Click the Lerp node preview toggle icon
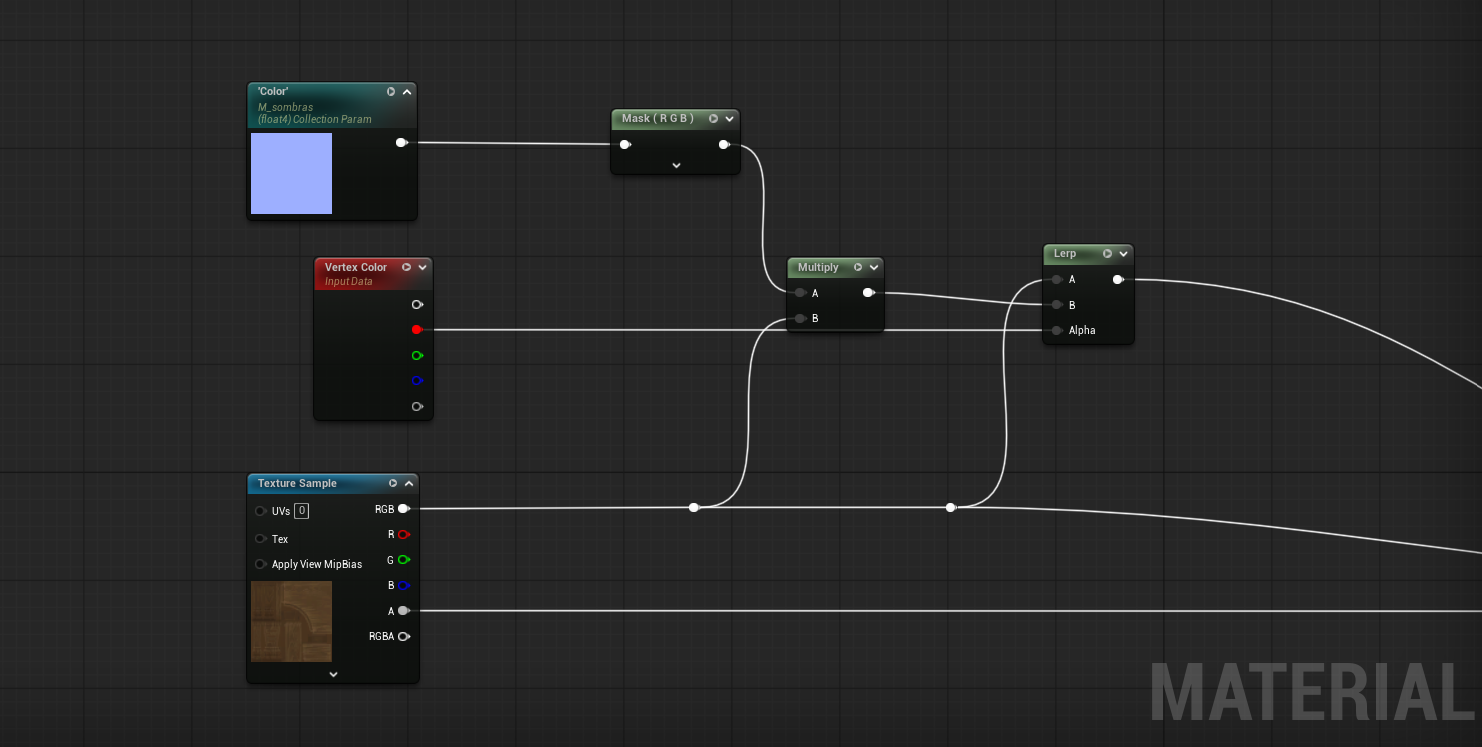Viewport: 1482px width, 747px height. pos(1108,253)
